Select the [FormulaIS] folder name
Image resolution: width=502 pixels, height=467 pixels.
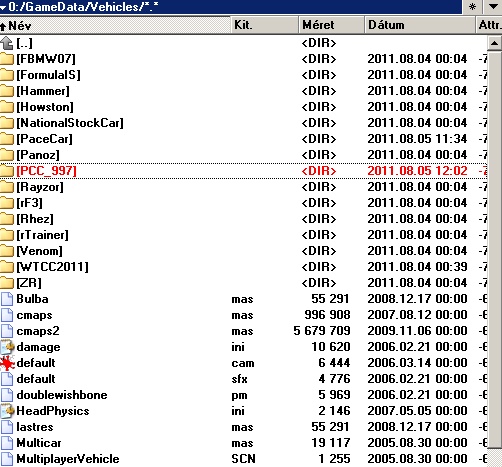pyautogui.click(x=49, y=75)
